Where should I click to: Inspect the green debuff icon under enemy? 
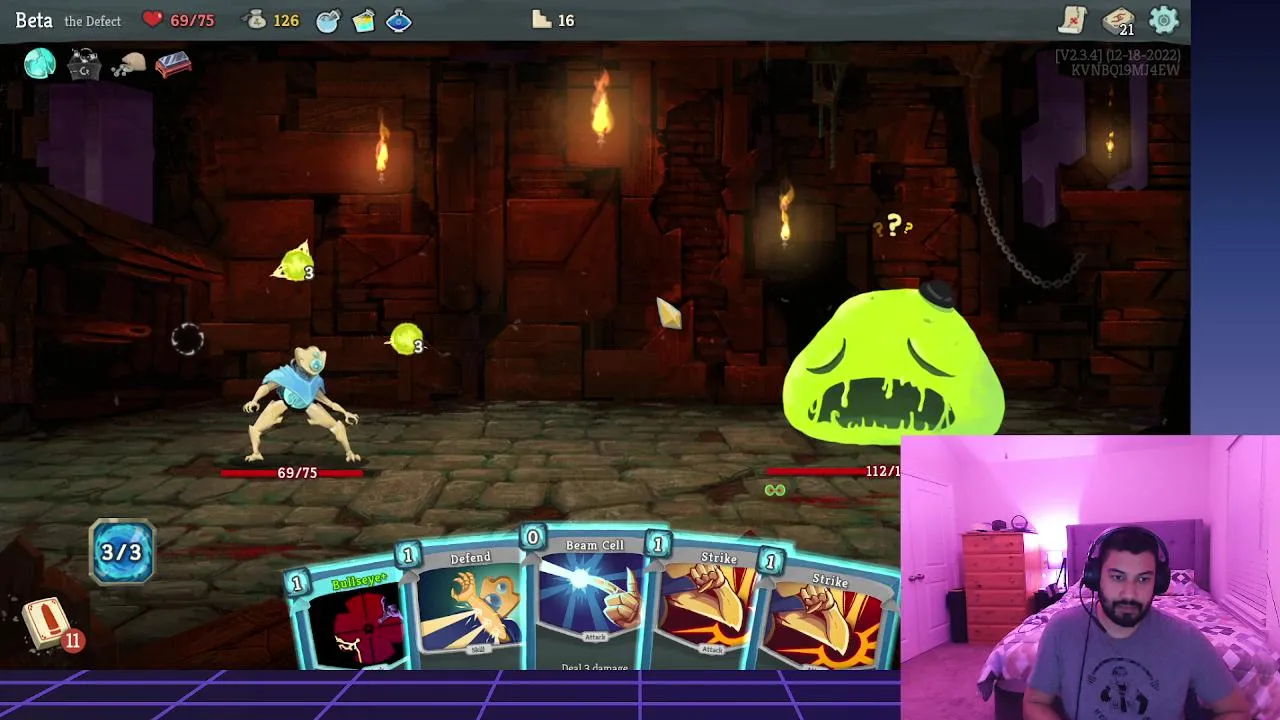coord(775,490)
